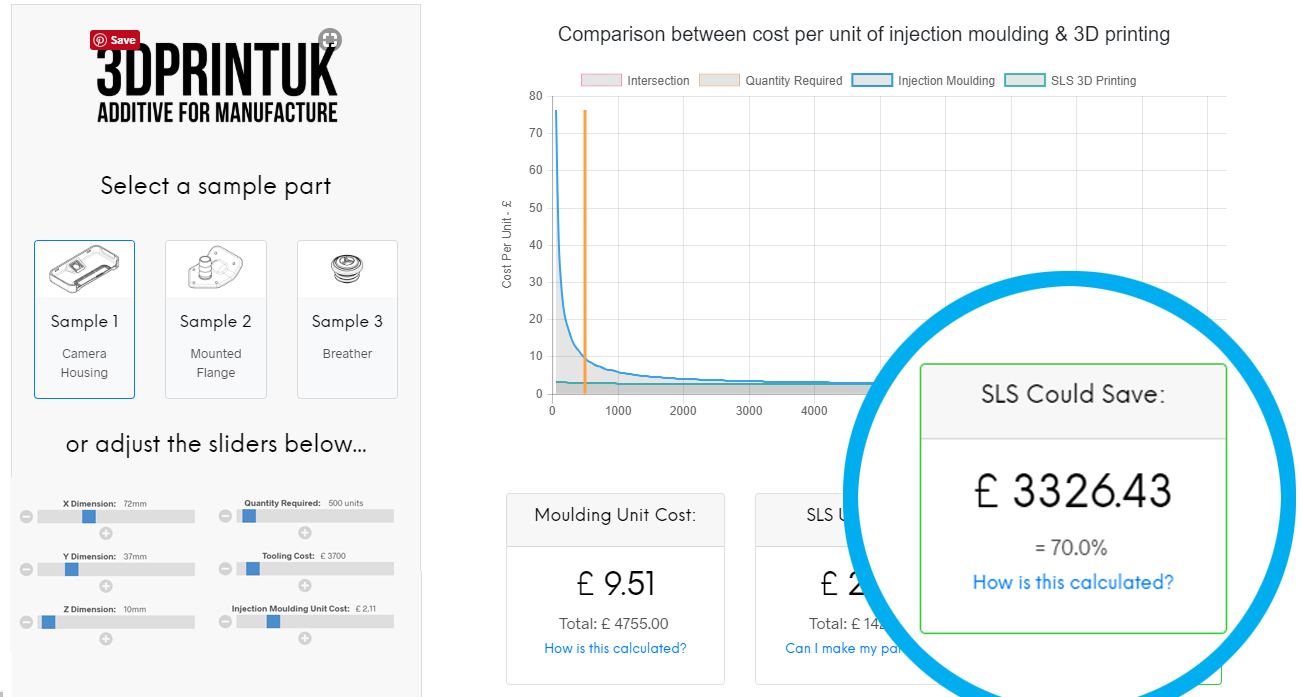Open 'How is this calculated?' under Moulding Unit Cost

(x=615, y=648)
